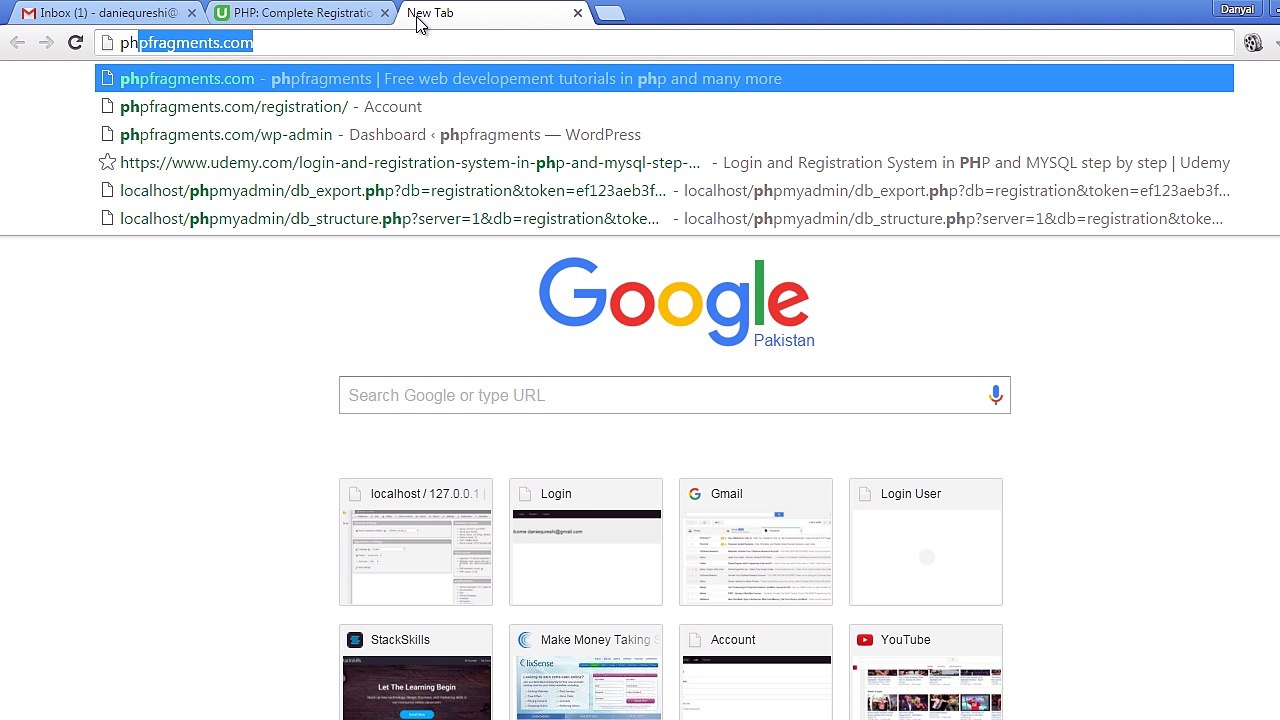Click the page icon of the wp-admin suggestion
The image size is (1280, 720).
coord(107,134)
